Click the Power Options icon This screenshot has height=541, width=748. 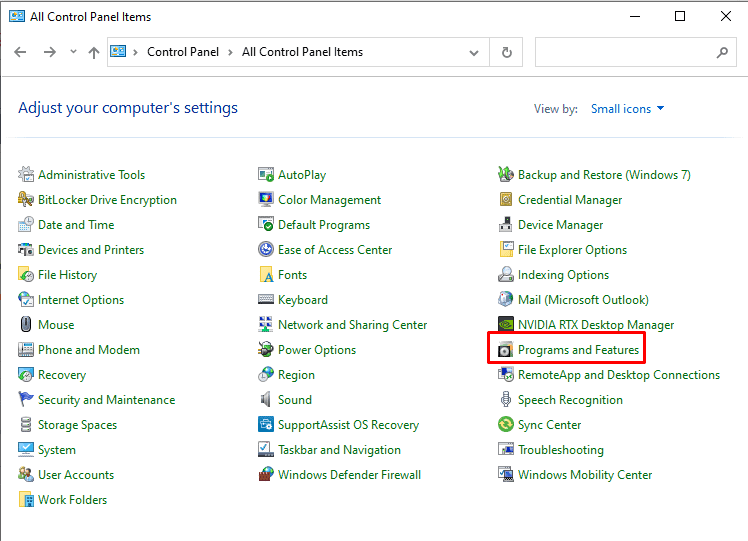(x=266, y=350)
